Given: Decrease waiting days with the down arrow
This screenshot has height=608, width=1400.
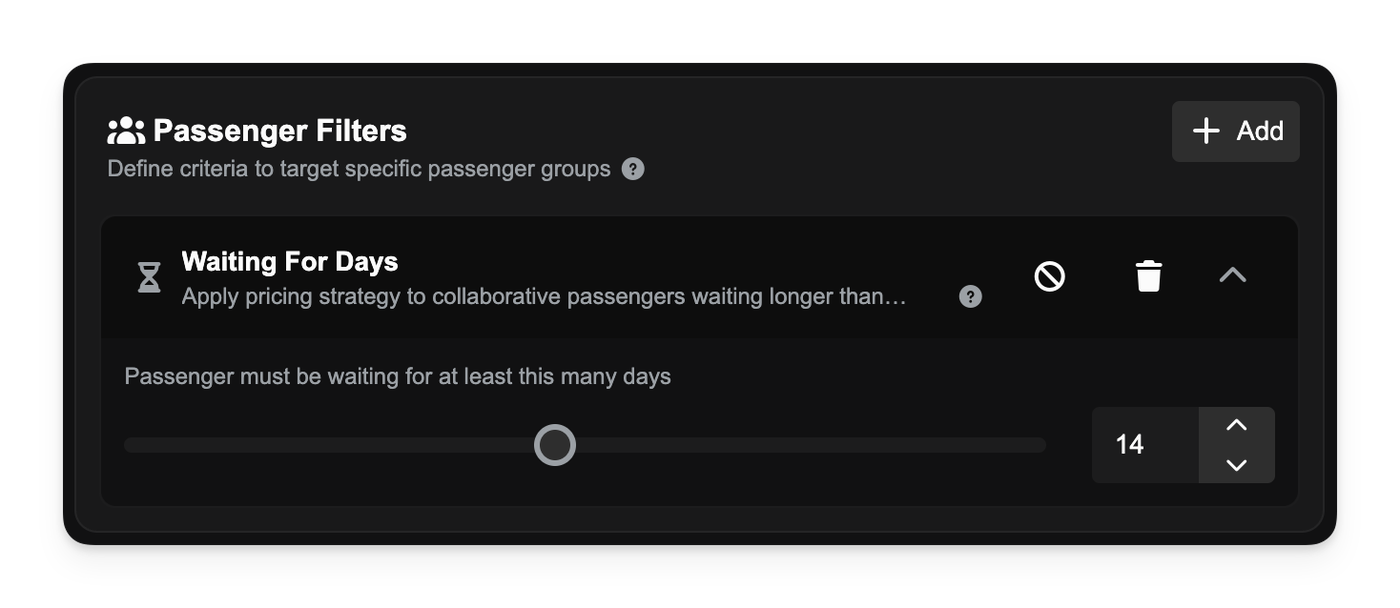Looking at the screenshot, I should tap(1237, 465).
